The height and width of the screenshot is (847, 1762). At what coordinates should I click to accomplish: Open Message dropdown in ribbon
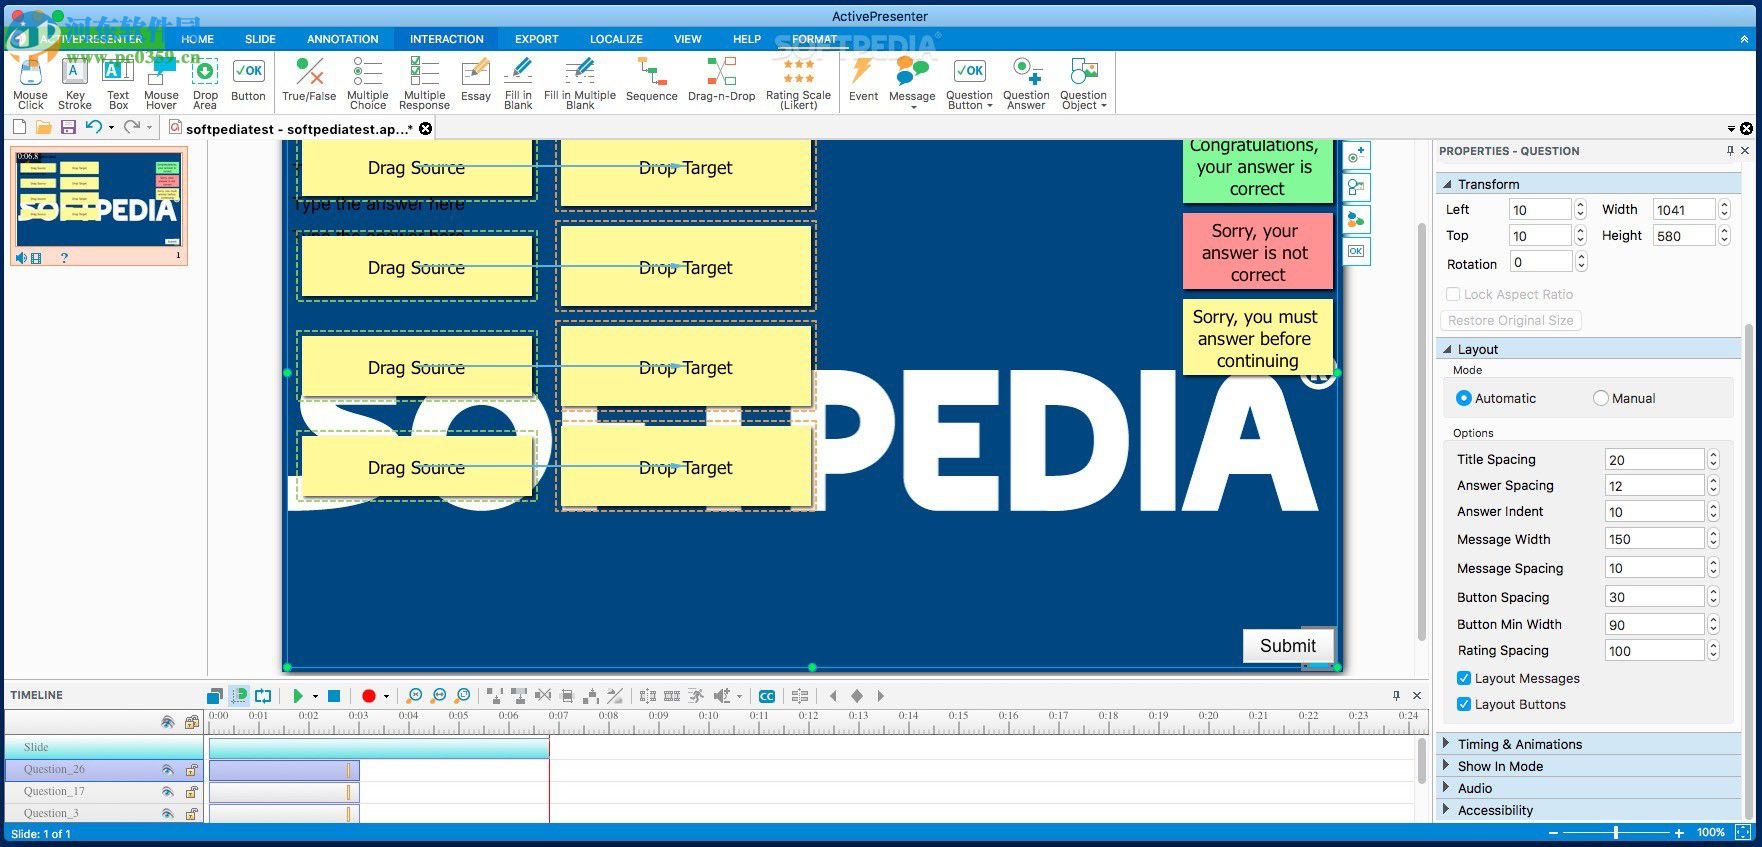[912, 83]
